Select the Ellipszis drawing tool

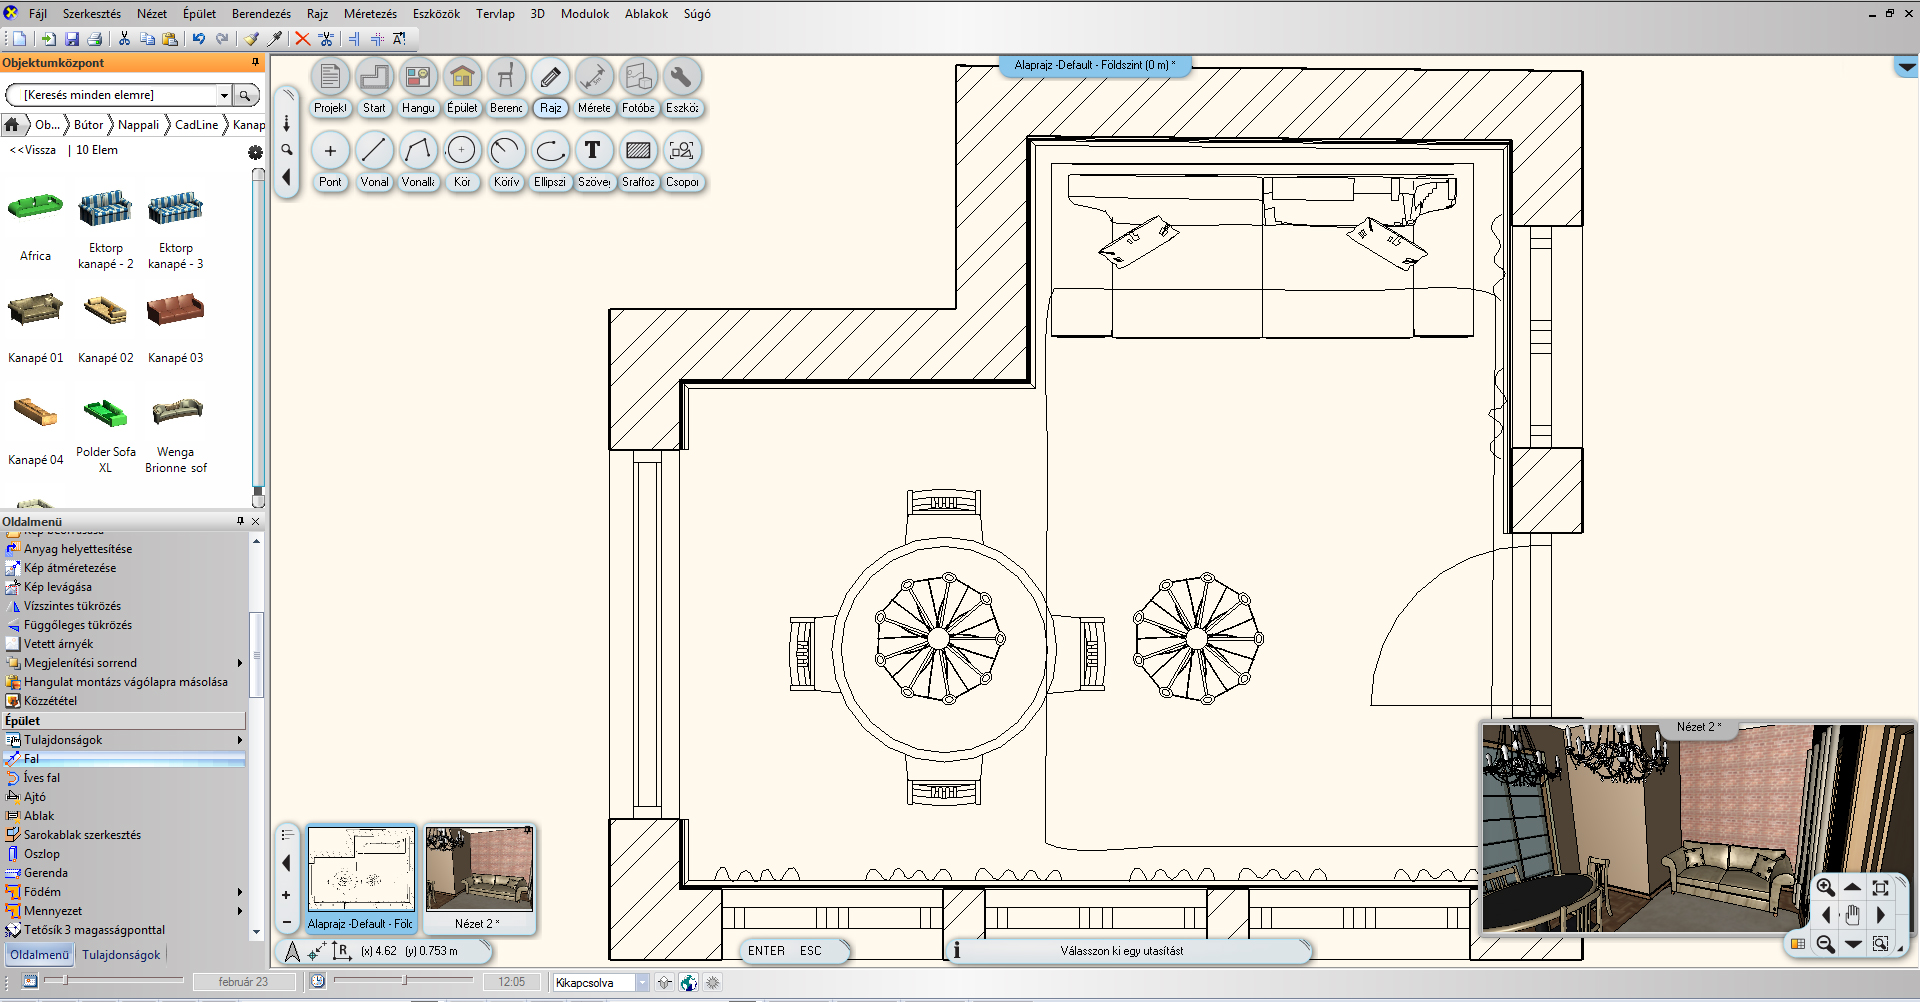pyautogui.click(x=550, y=151)
